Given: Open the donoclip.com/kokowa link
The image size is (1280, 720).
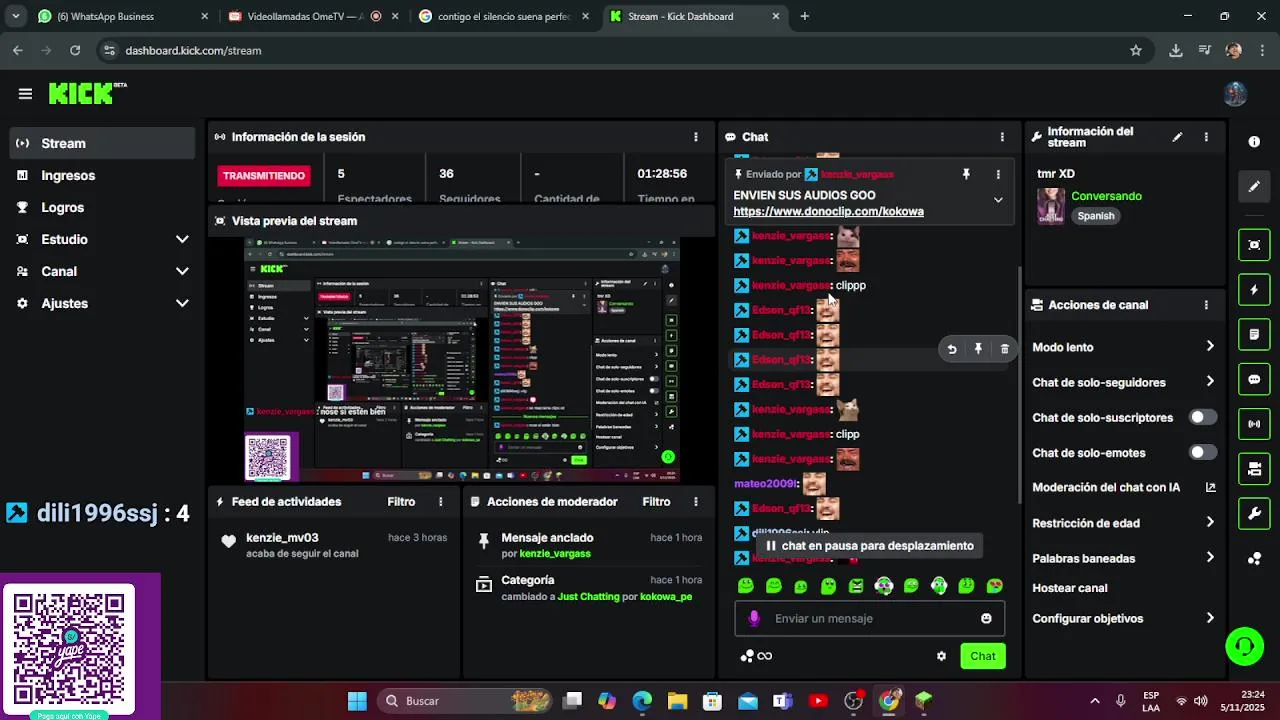Looking at the screenshot, I should (828, 212).
